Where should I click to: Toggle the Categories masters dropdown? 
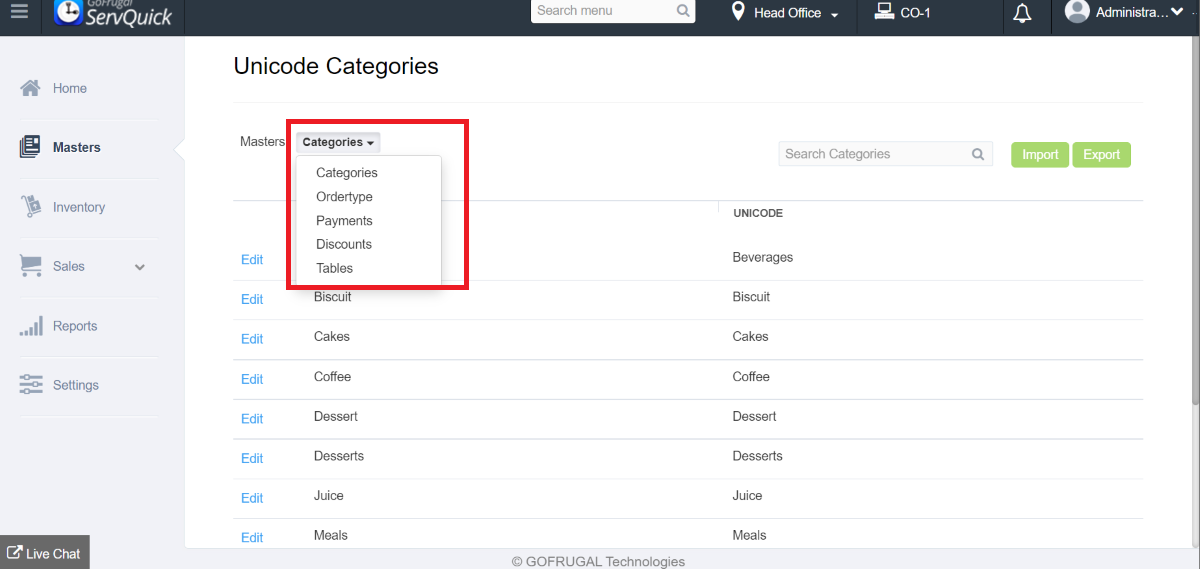tap(338, 143)
